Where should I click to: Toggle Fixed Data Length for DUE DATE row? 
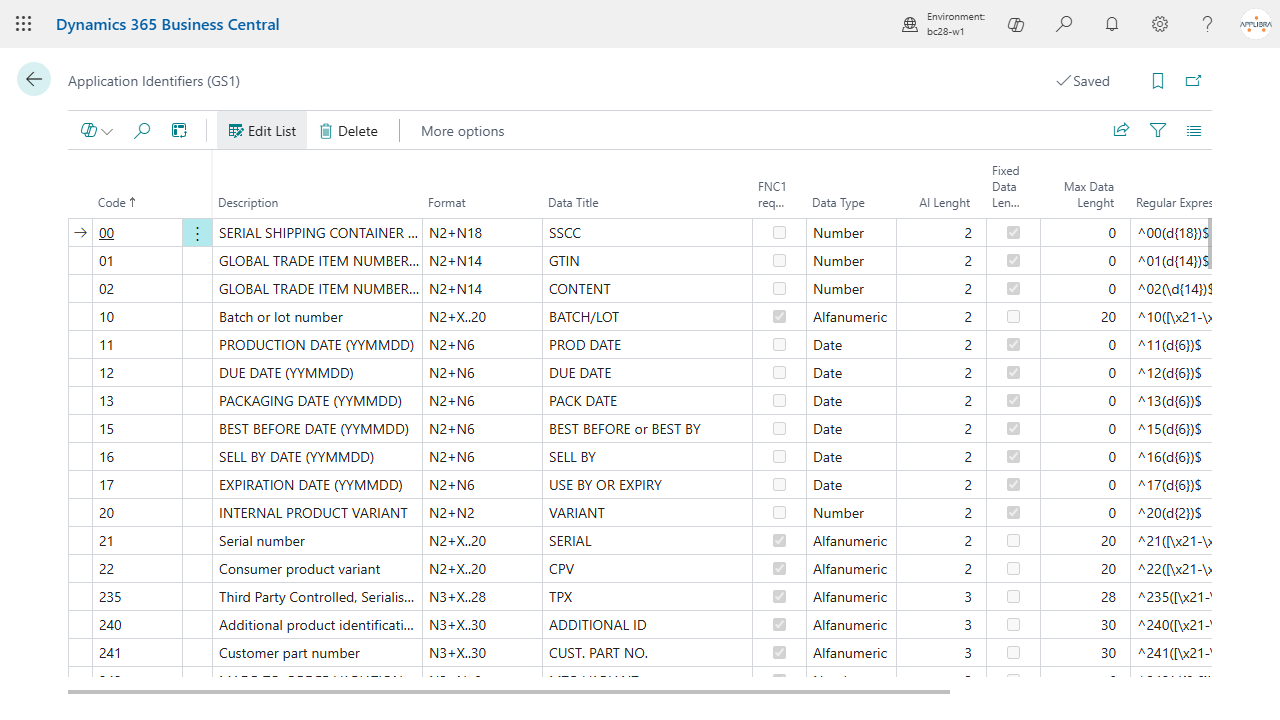[x=1013, y=373]
